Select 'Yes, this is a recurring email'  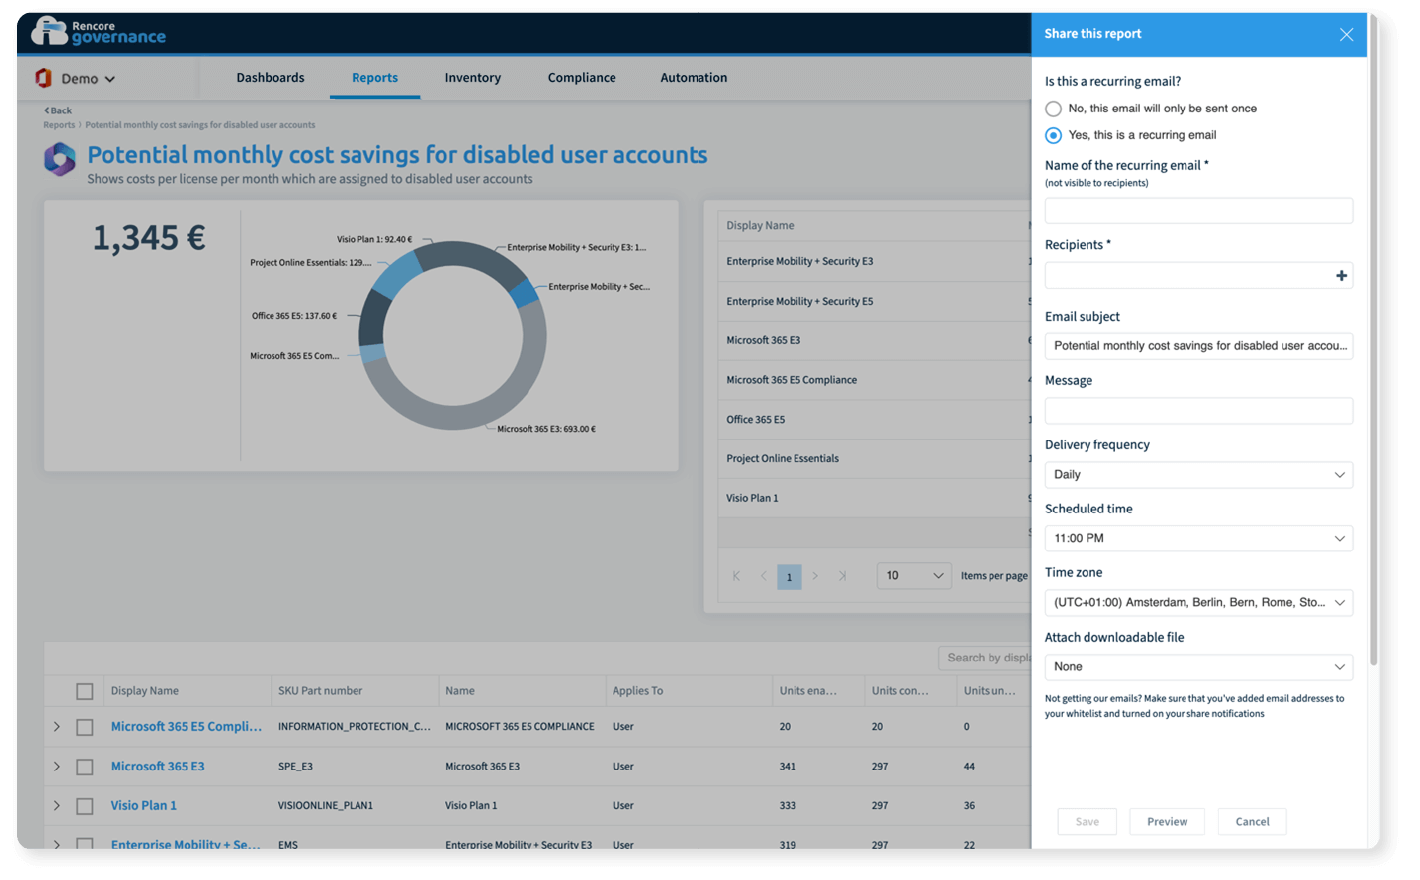[x=1053, y=135]
